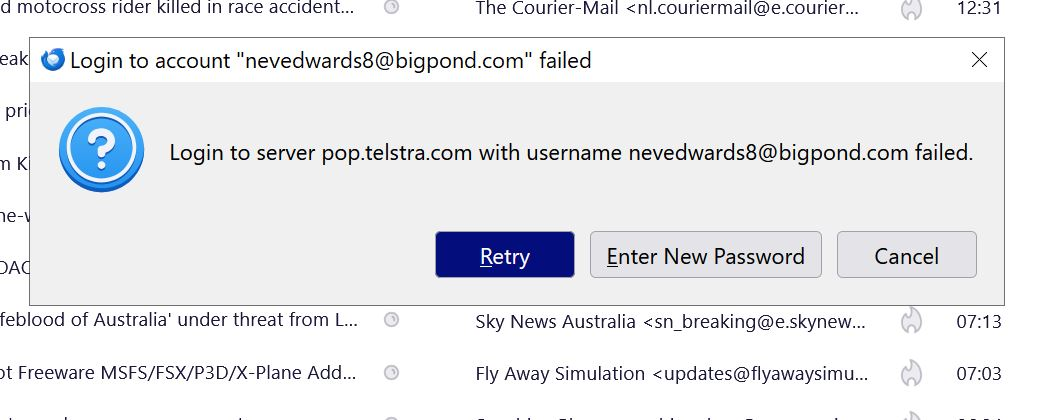
Task: Click the Thunderbird icon in dialog title
Action: click(x=53, y=60)
